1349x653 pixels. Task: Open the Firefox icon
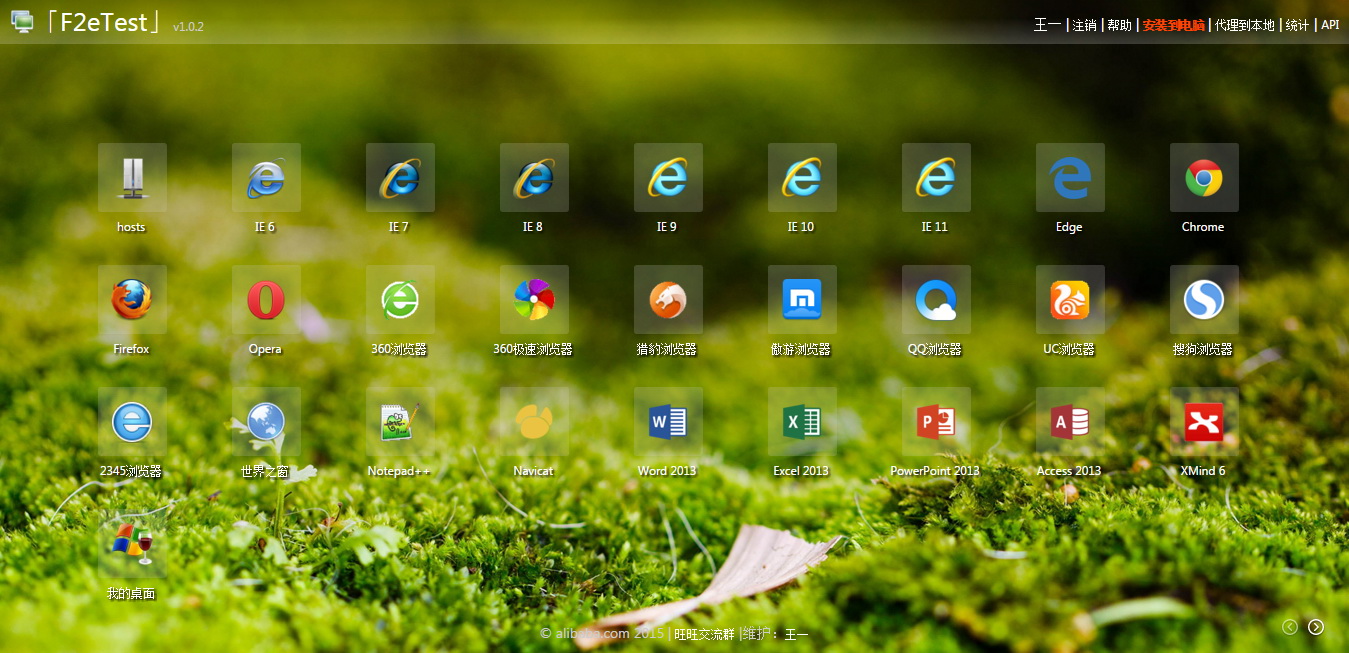(x=132, y=300)
